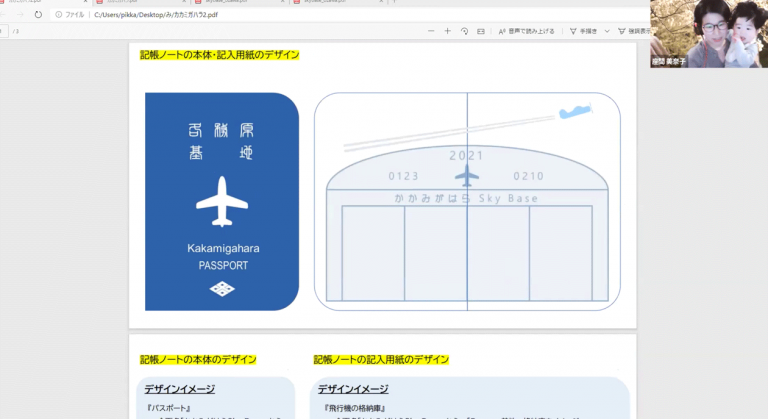
Task: Start read aloud (音声で読み上げる)
Action: click(527, 31)
